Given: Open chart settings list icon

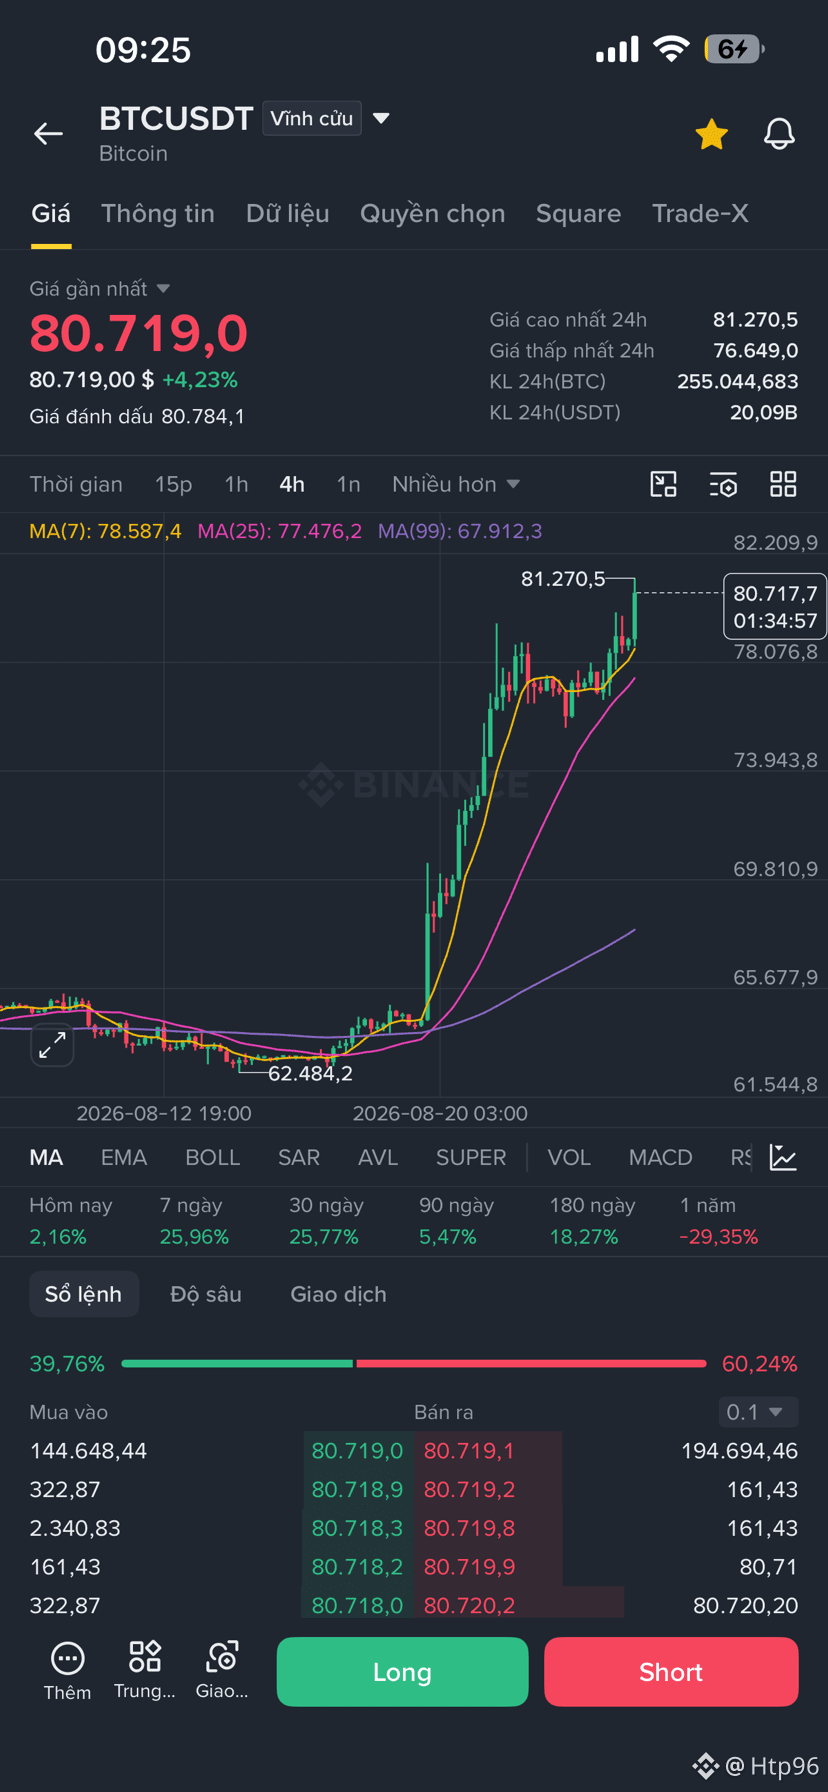Looking at the screenshot, I should pos(723,484).
